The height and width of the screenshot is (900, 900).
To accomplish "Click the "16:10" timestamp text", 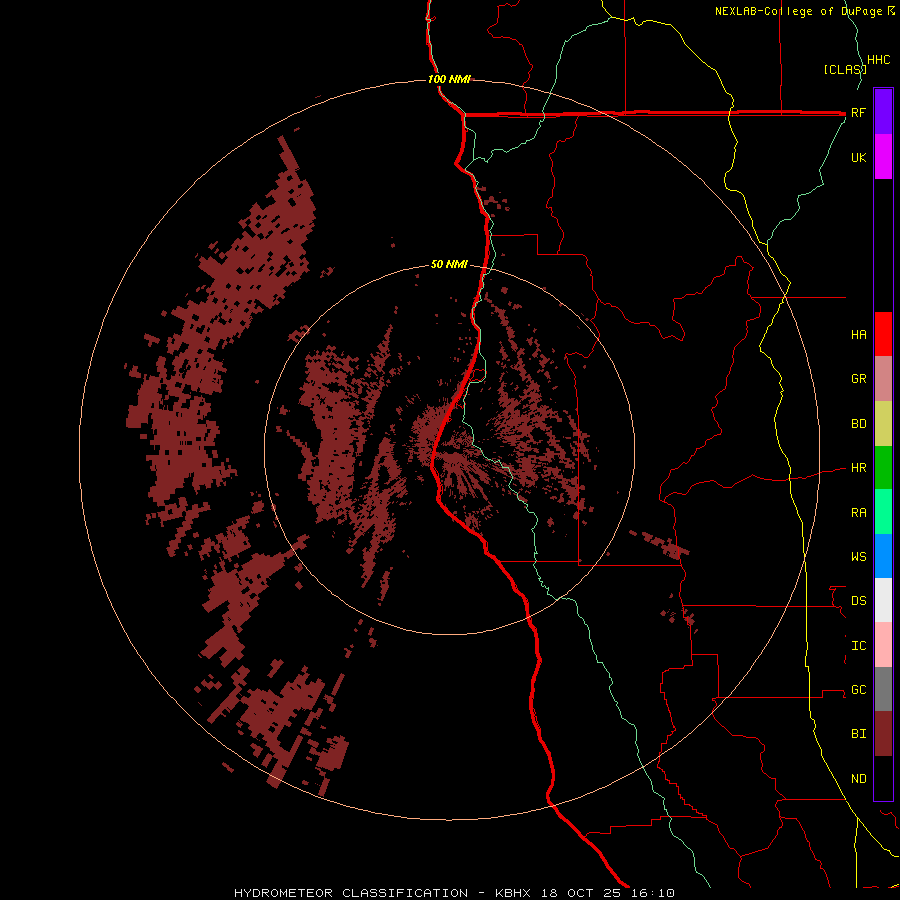I will point(654,893).
